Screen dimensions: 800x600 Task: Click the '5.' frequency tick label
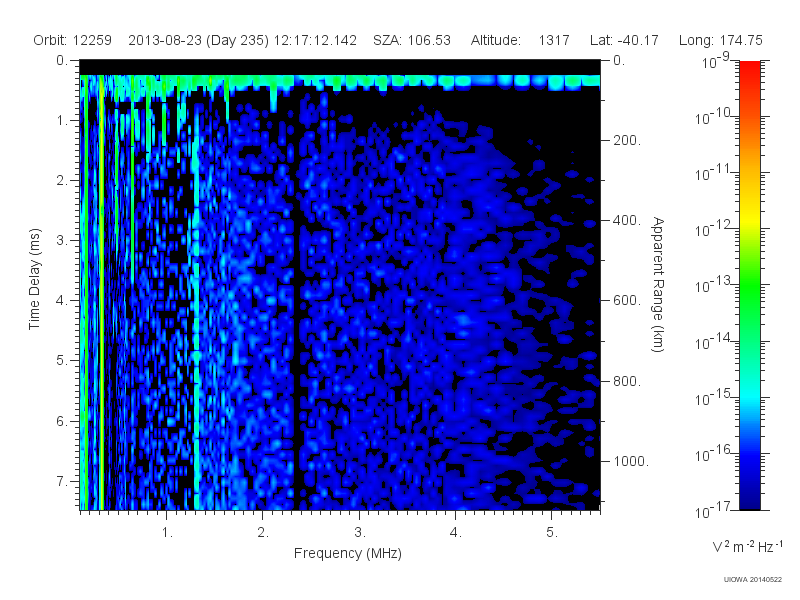(552, 533)
